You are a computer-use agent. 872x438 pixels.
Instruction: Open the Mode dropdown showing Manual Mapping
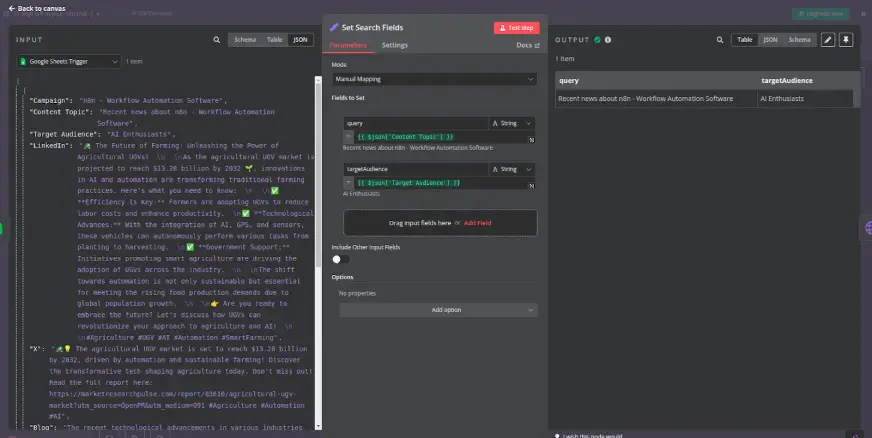[435, 79]
